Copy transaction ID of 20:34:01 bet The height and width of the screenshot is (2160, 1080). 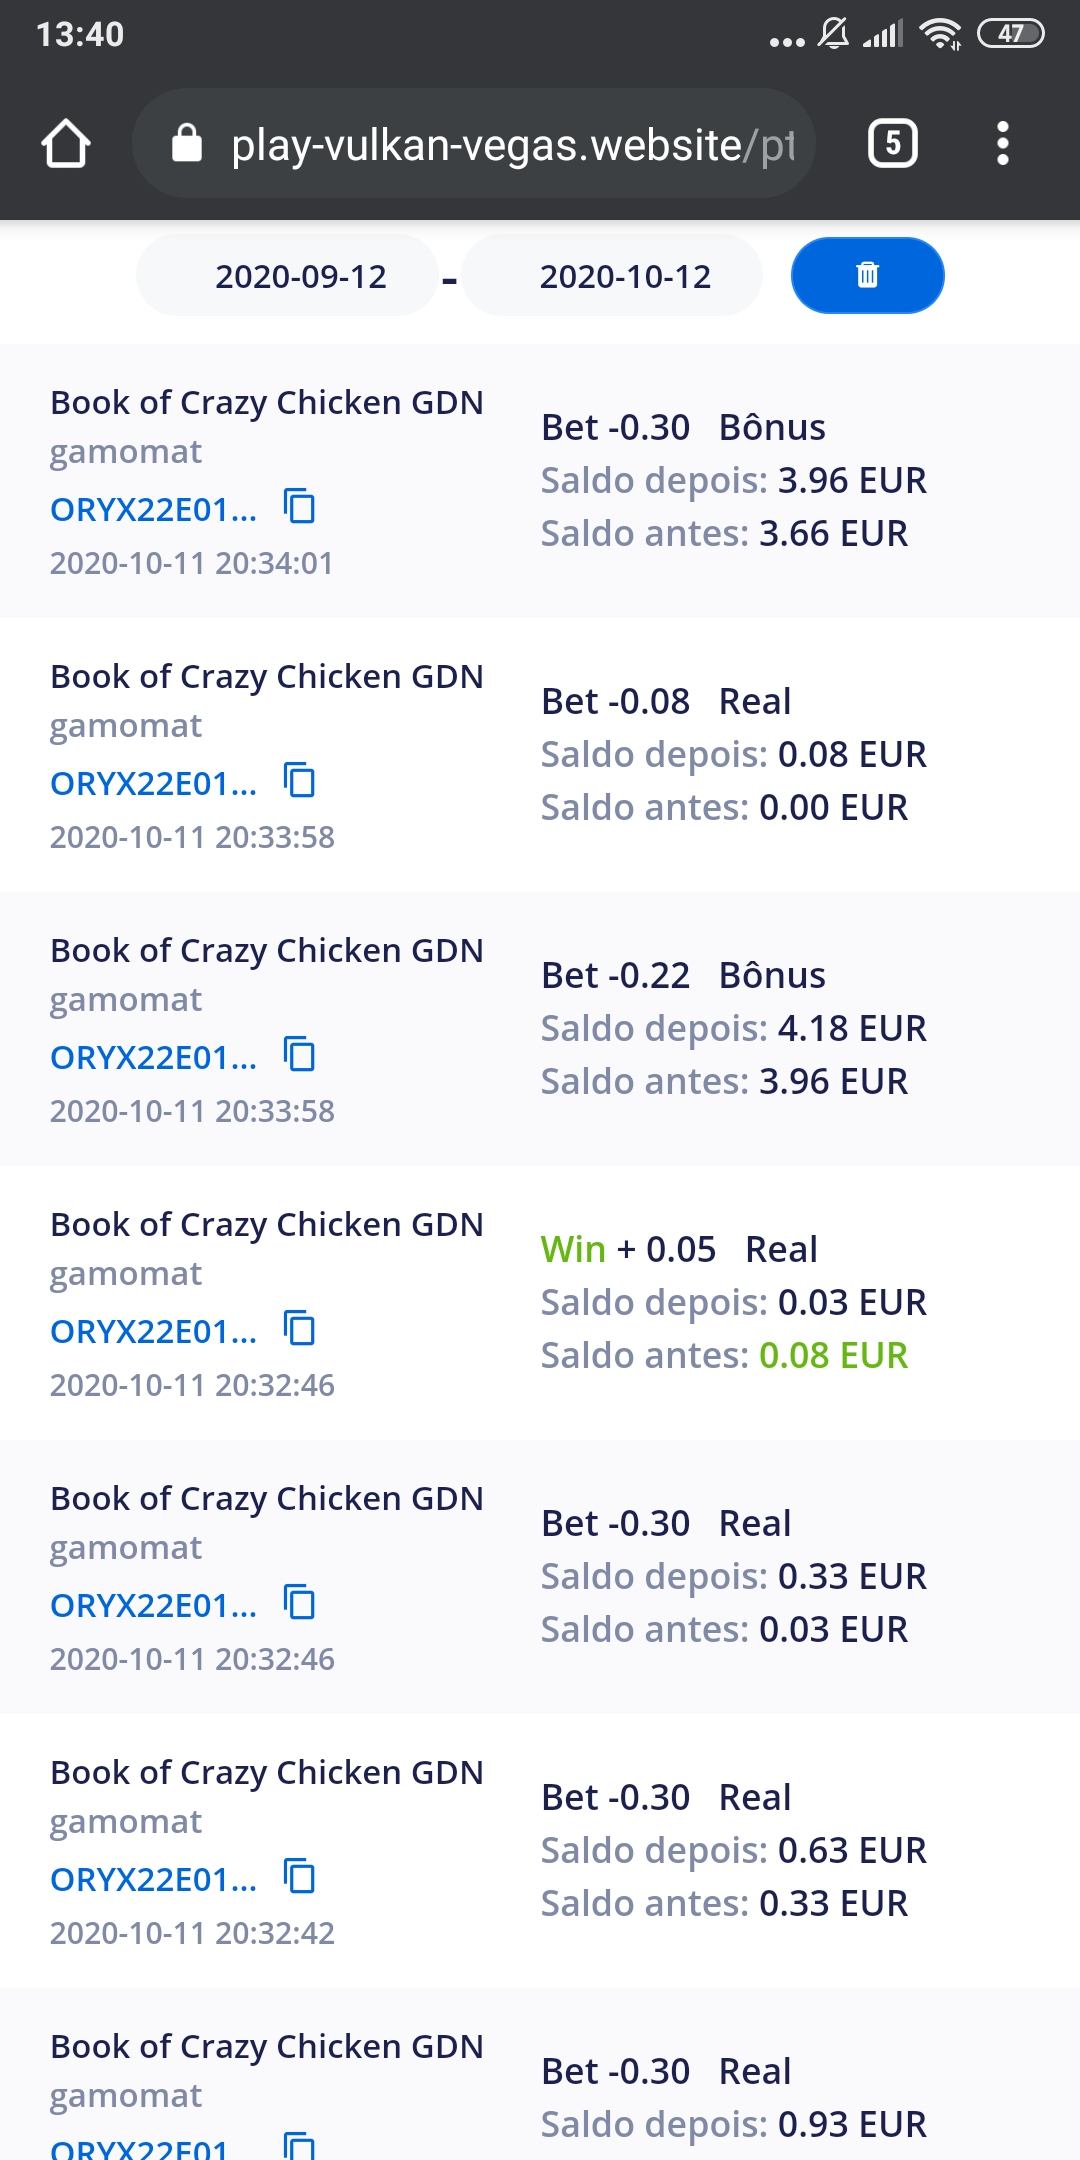pos(300,507)
